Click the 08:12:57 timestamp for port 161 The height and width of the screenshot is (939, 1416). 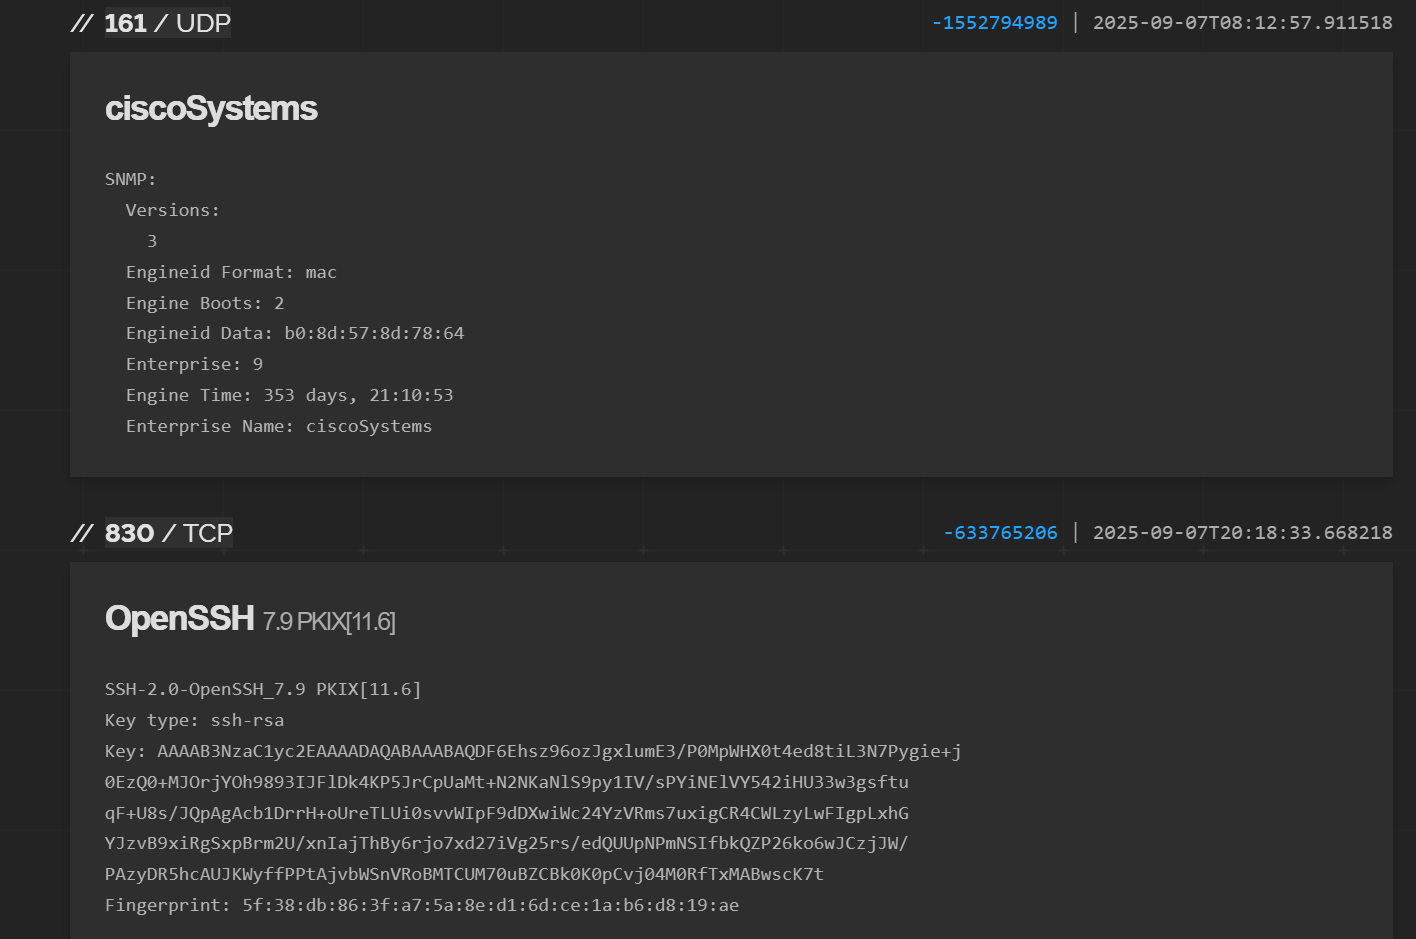tap(1242, 23)
